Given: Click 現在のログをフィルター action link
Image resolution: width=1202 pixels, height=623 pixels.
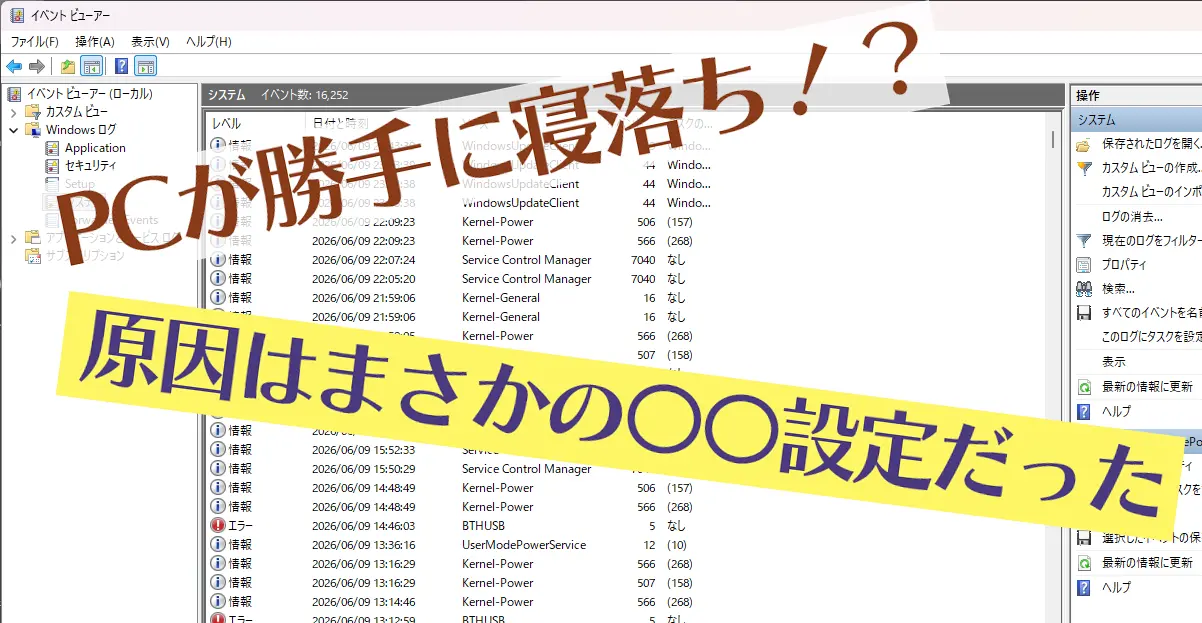Looking at the screenshot, I should [1151, 241].
